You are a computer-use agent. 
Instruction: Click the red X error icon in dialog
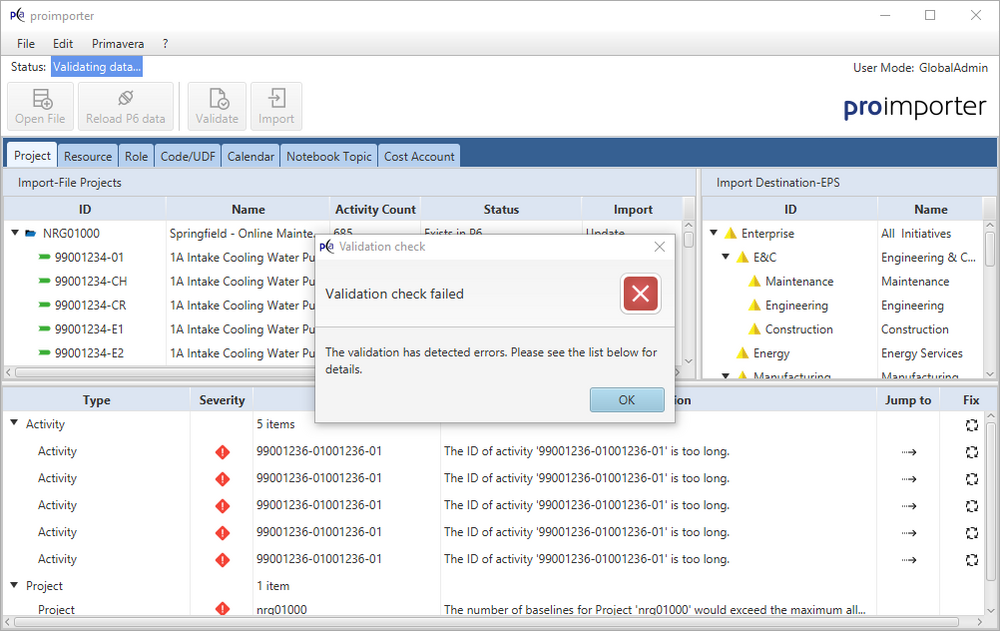(x=641, y=294)
